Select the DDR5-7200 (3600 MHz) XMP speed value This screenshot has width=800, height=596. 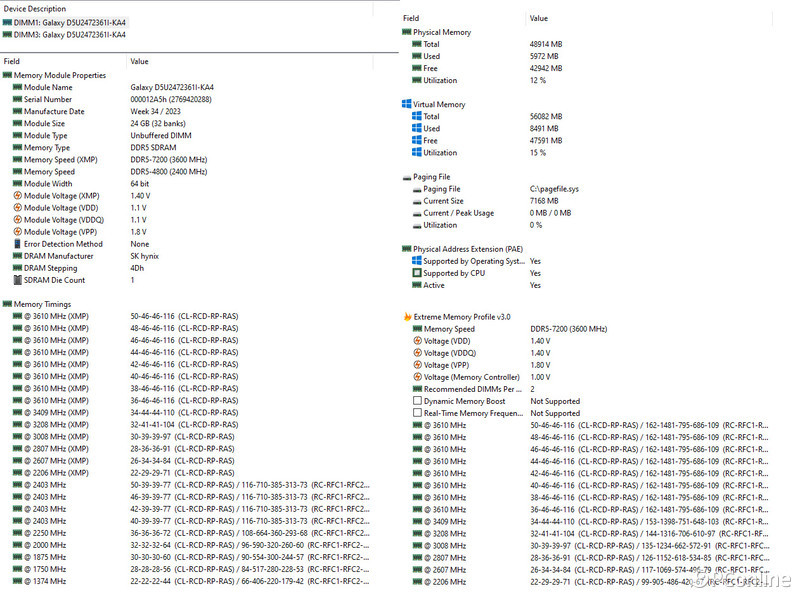pos(569,329)
